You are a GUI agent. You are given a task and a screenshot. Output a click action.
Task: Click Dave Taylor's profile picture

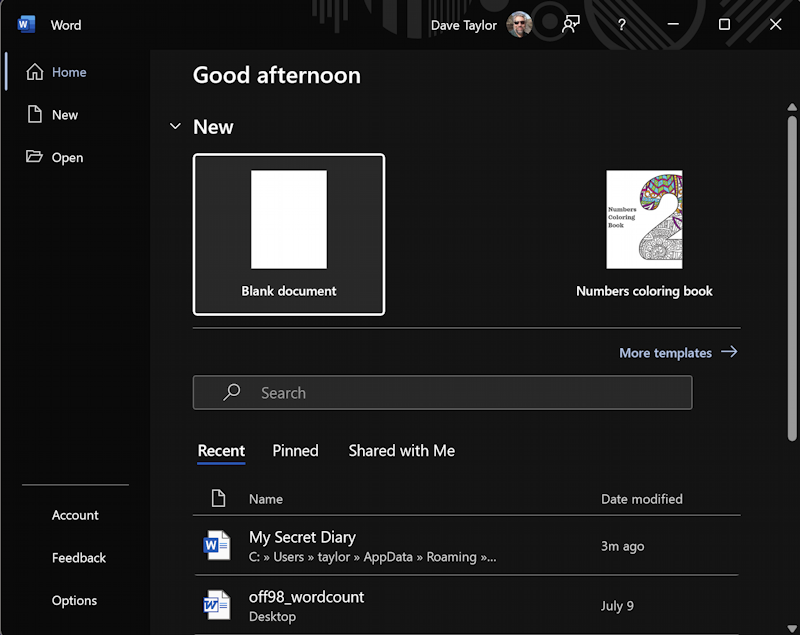[x=519, y=24]
